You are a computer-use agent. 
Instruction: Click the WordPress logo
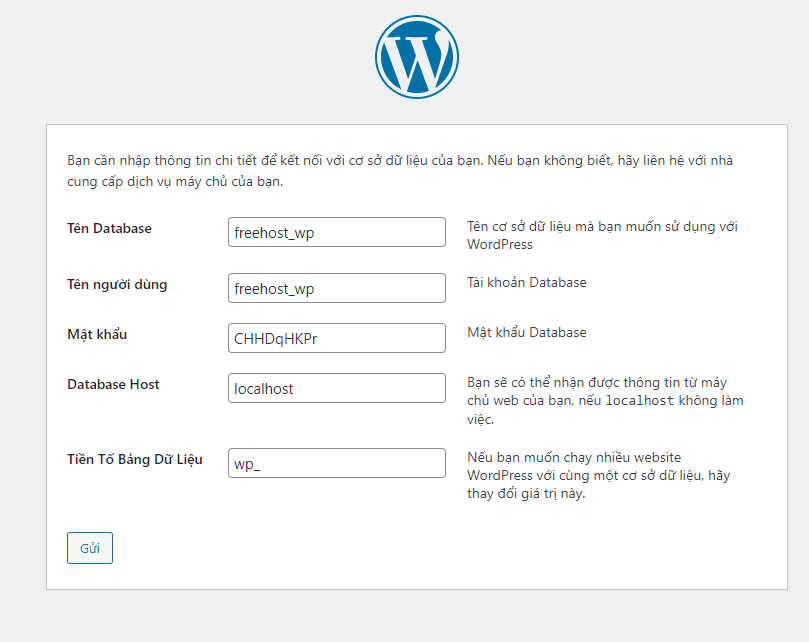417,57
